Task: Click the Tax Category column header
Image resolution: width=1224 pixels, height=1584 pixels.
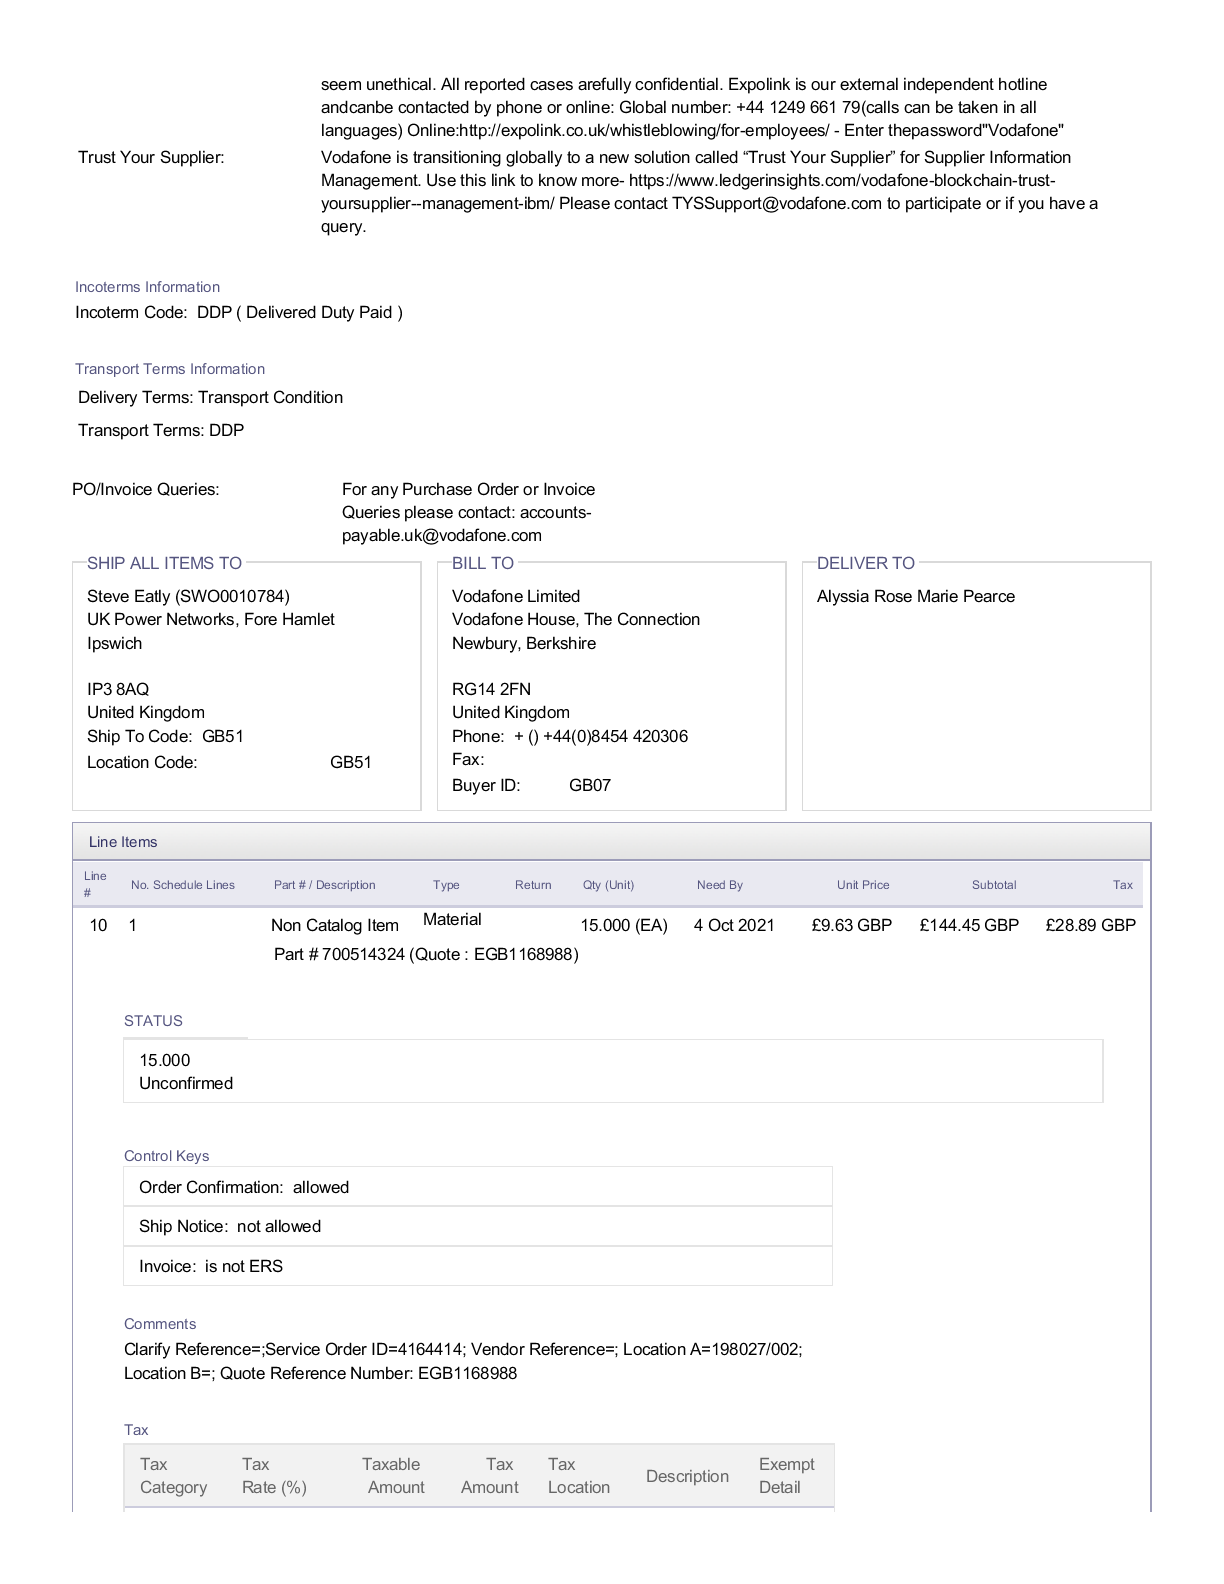Action: (173, 1476)
